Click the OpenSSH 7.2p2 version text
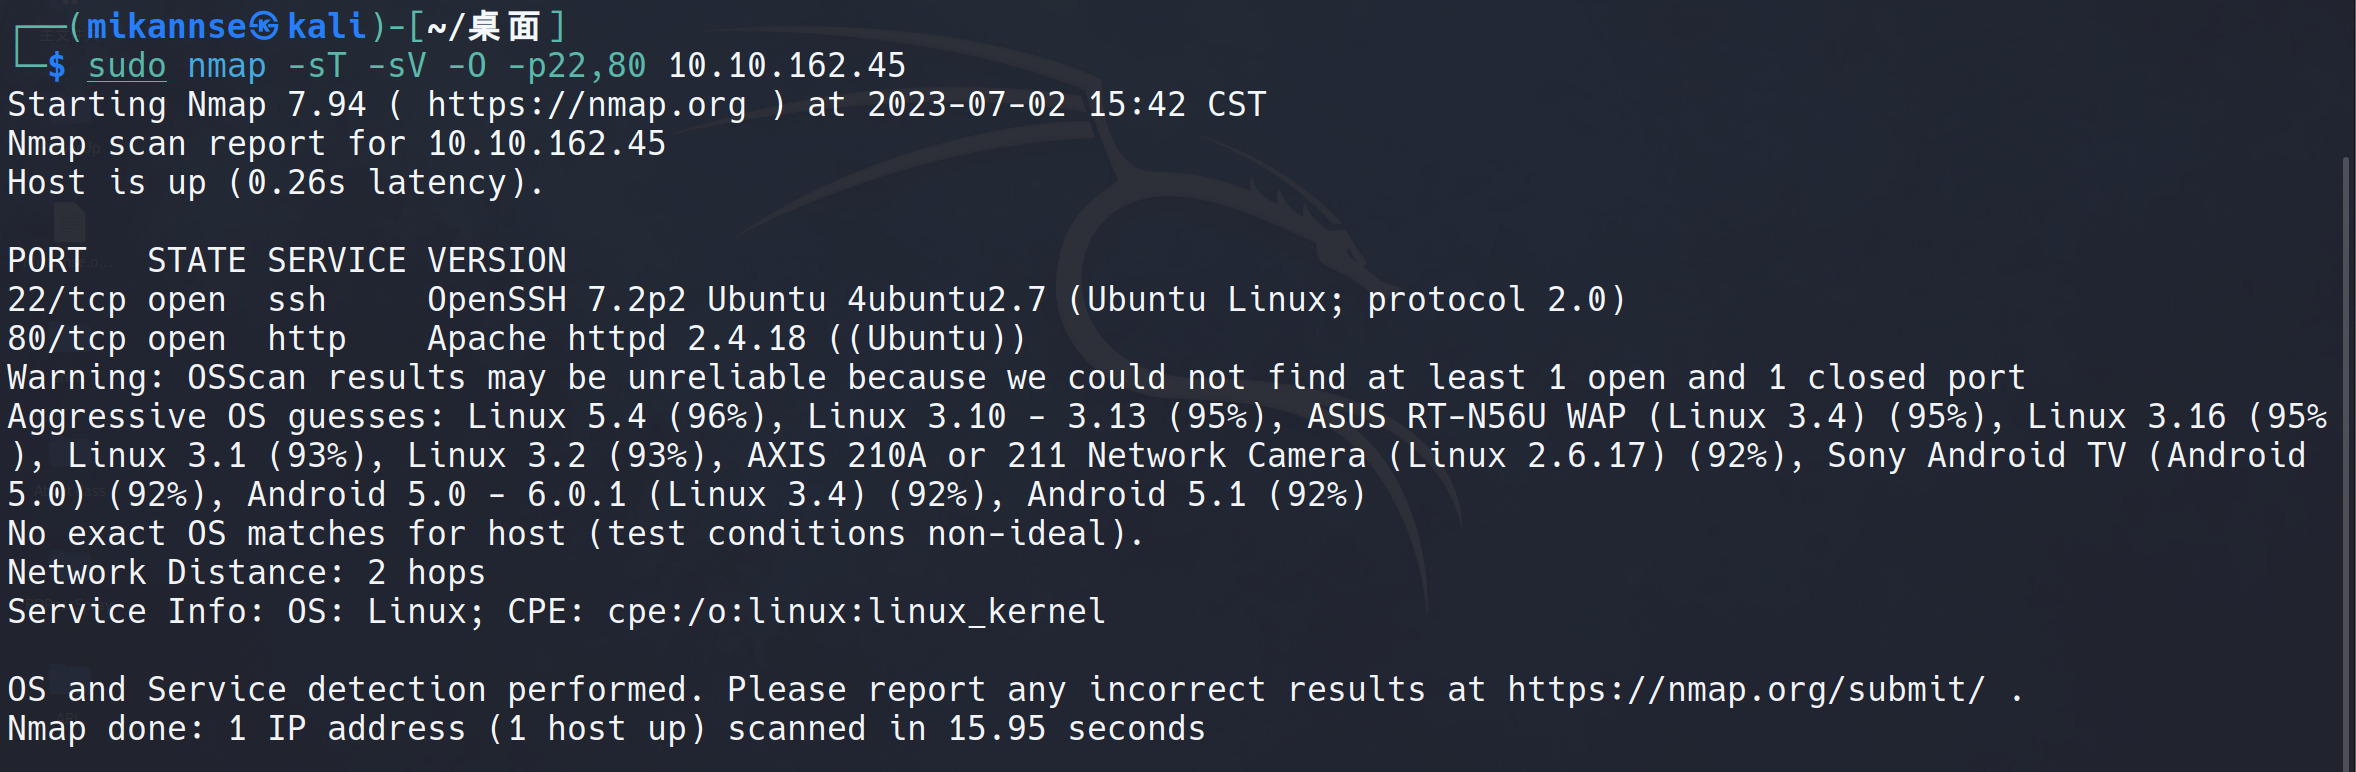The height and width of the screenshot is (772, 2356). 557,300
